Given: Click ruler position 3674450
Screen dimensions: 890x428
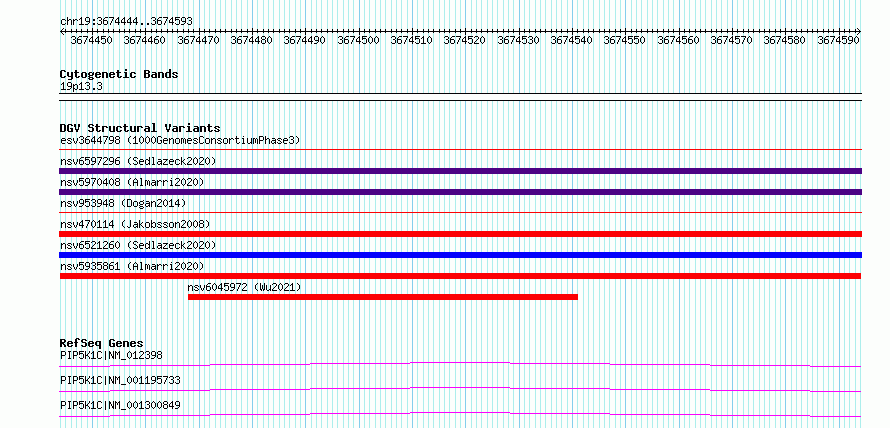Looking at the screenshot, I should pyautogui.click(x=91, y=40).
